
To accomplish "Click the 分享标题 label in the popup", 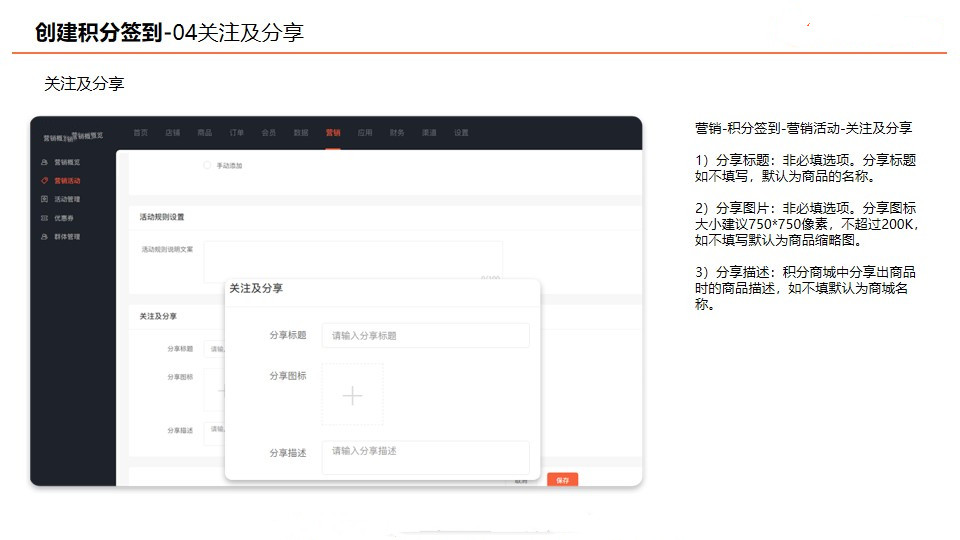I will coord(288,335).
